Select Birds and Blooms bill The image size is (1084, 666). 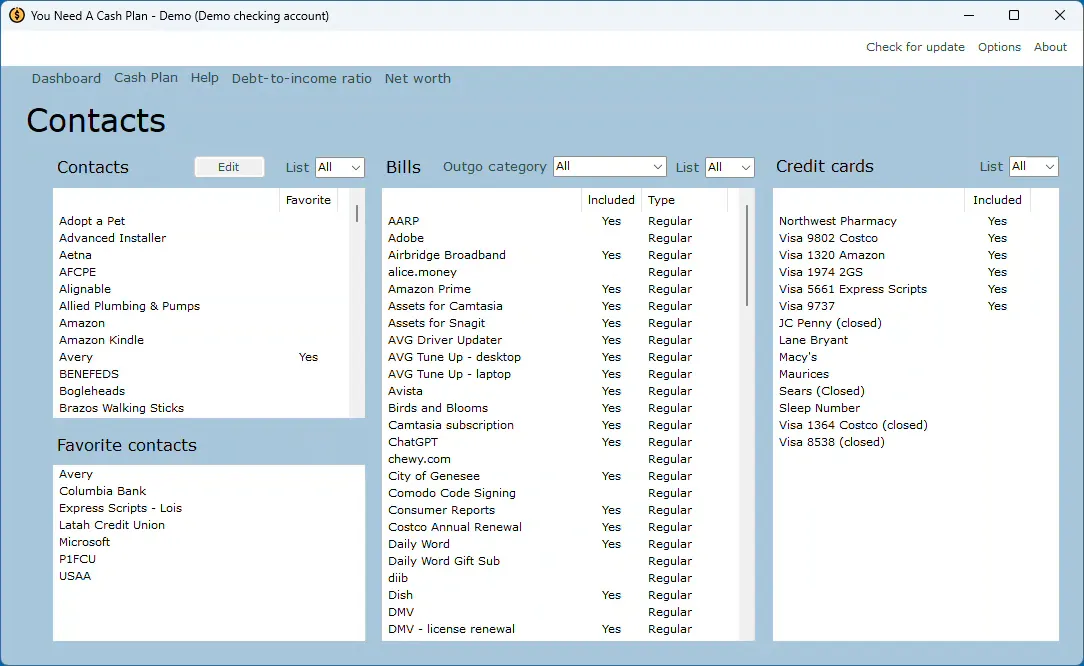pos(438,408)
